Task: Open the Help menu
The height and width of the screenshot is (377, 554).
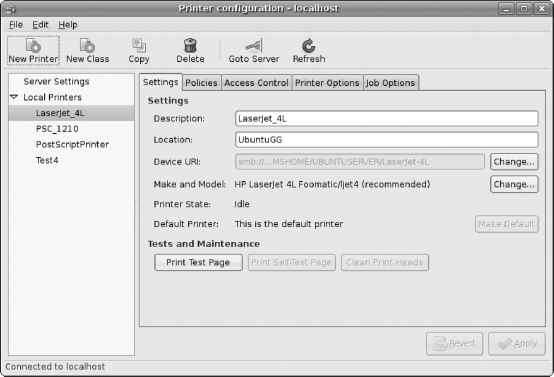Action: [68, 25]
